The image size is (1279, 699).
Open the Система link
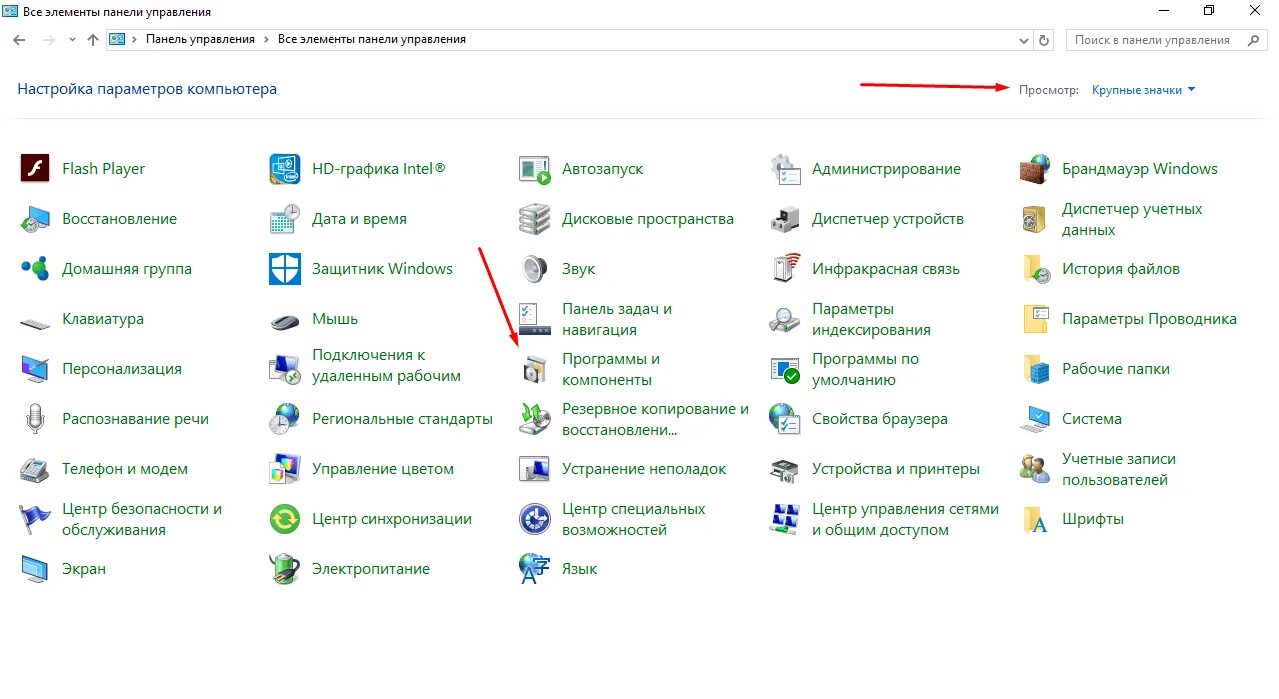[1092, 419]
